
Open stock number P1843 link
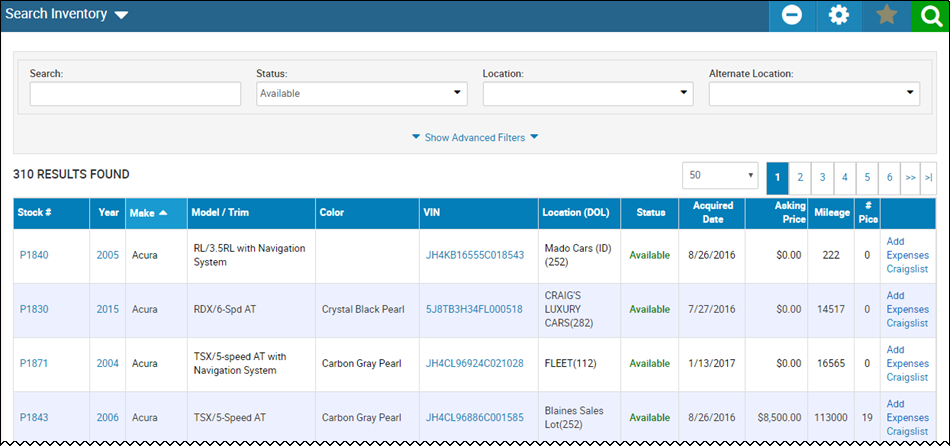pos(34,417)
